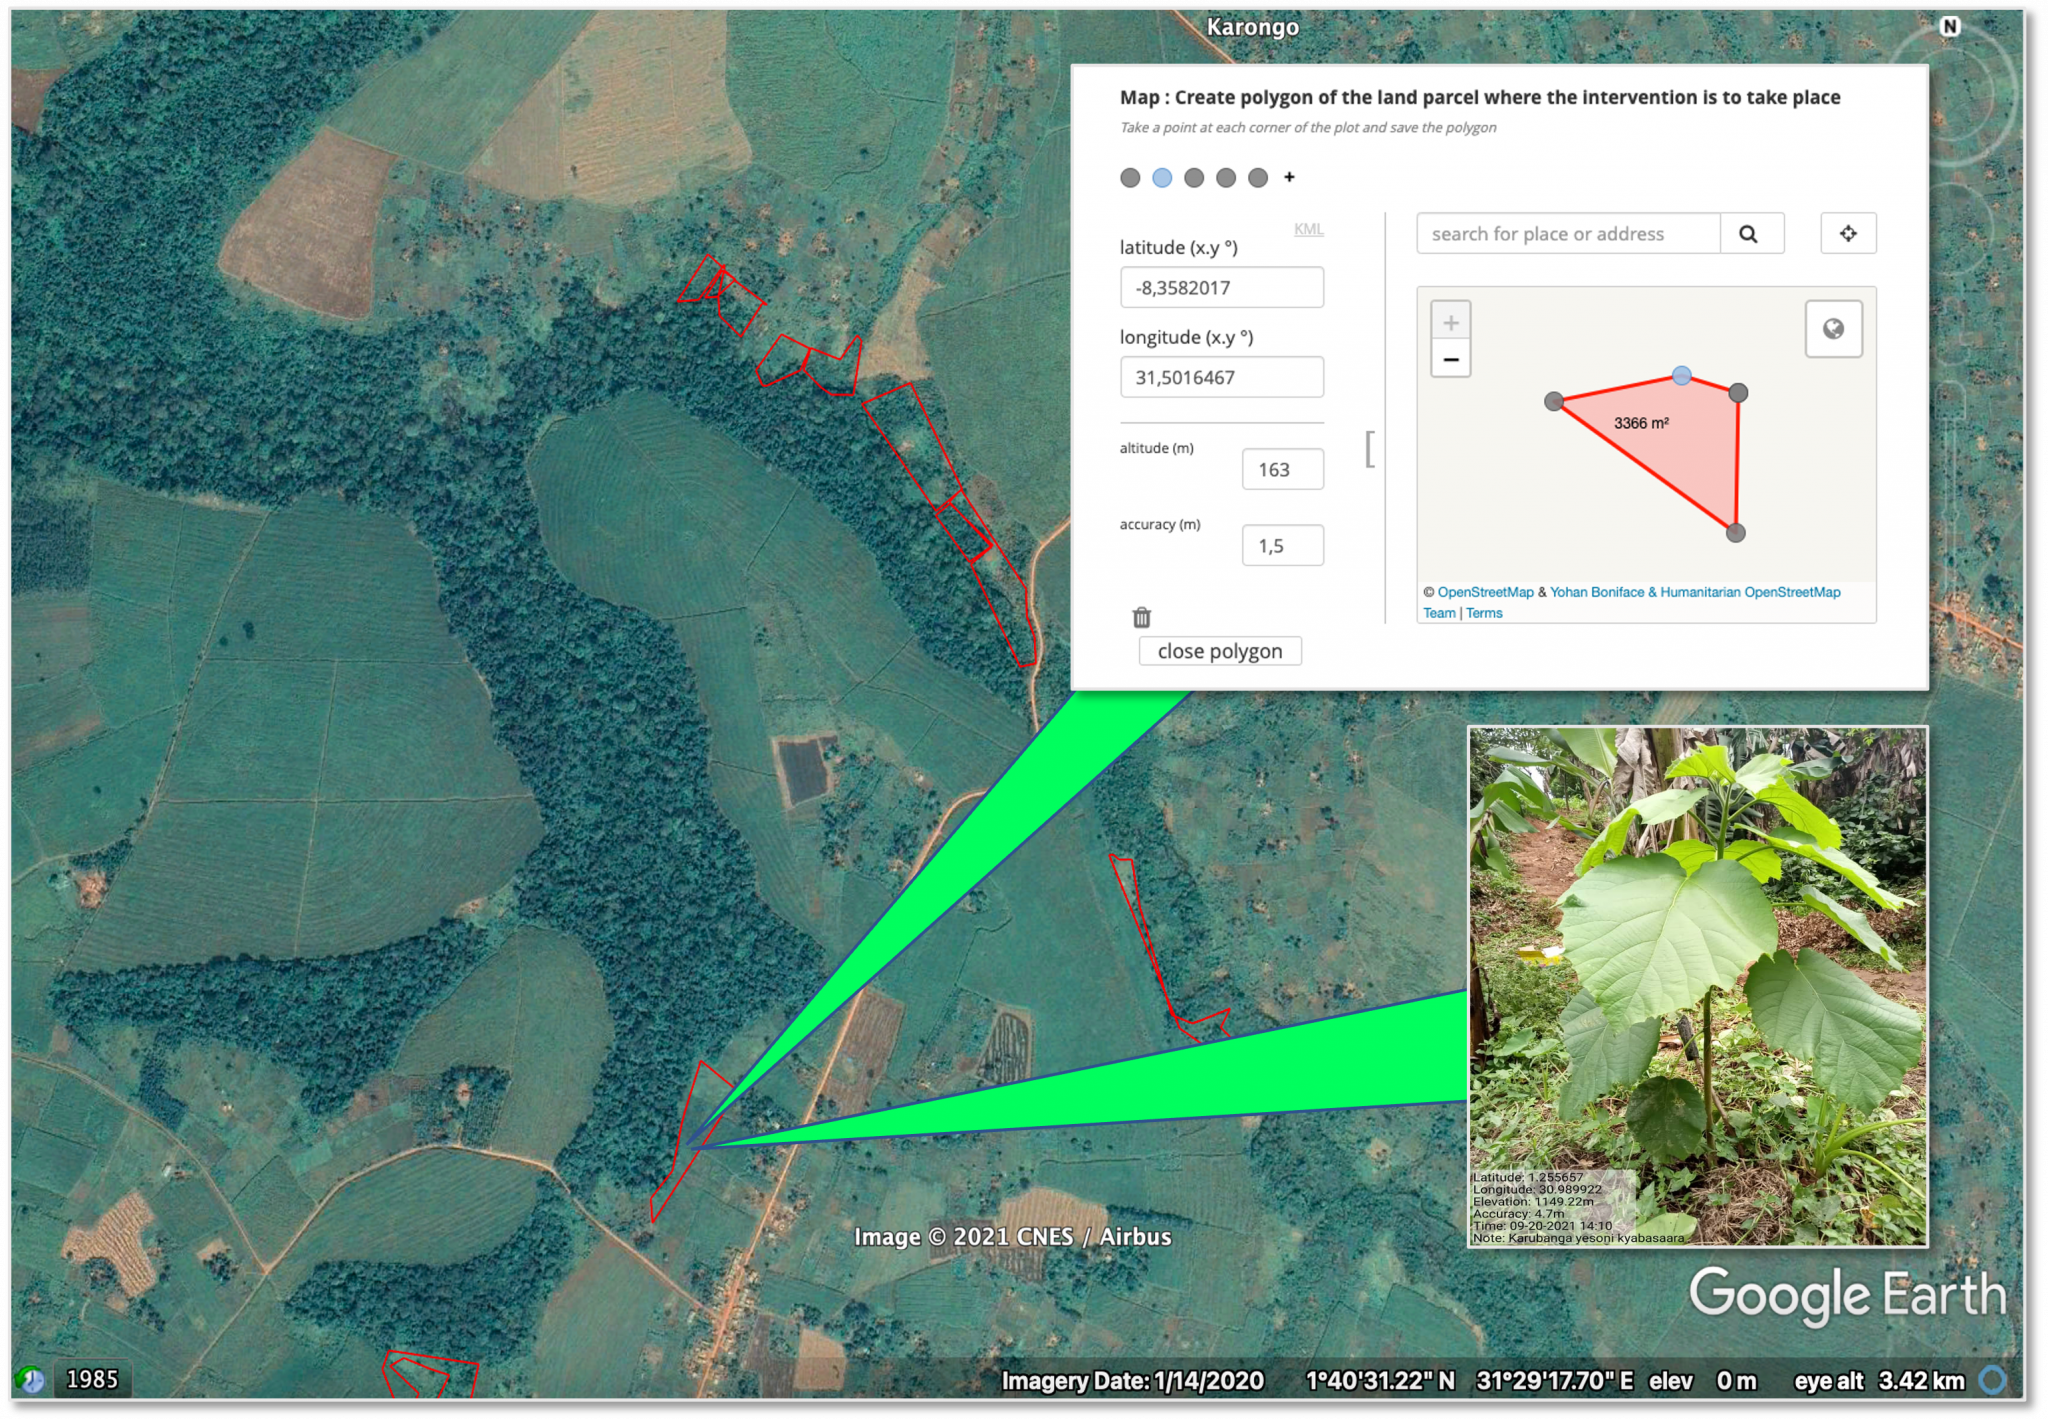Click the bottom vertex of the mini map polygon
The width and height of the screenshot is (2048, 1420).
pyautogui.click(x=1736, y=533)
